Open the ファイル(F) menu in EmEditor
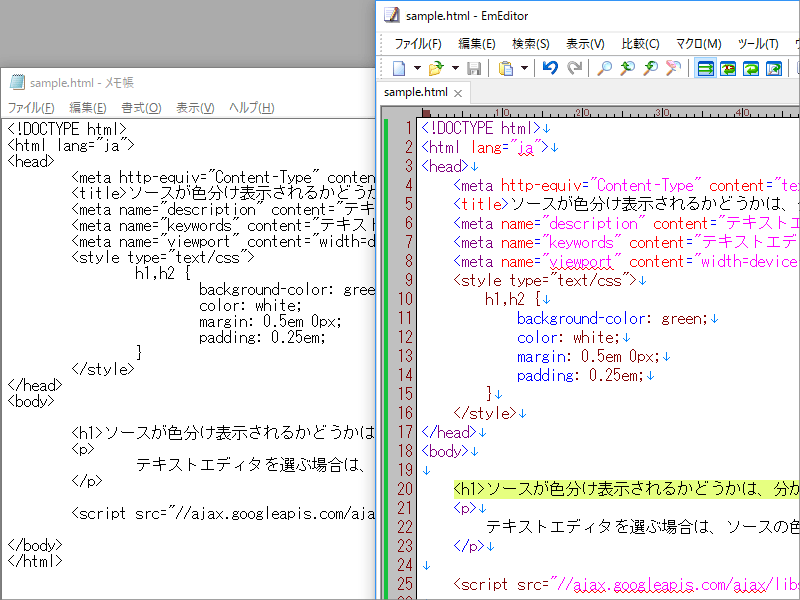The height and width of the screenshot is (600, 800). click(x=417, y=43)
